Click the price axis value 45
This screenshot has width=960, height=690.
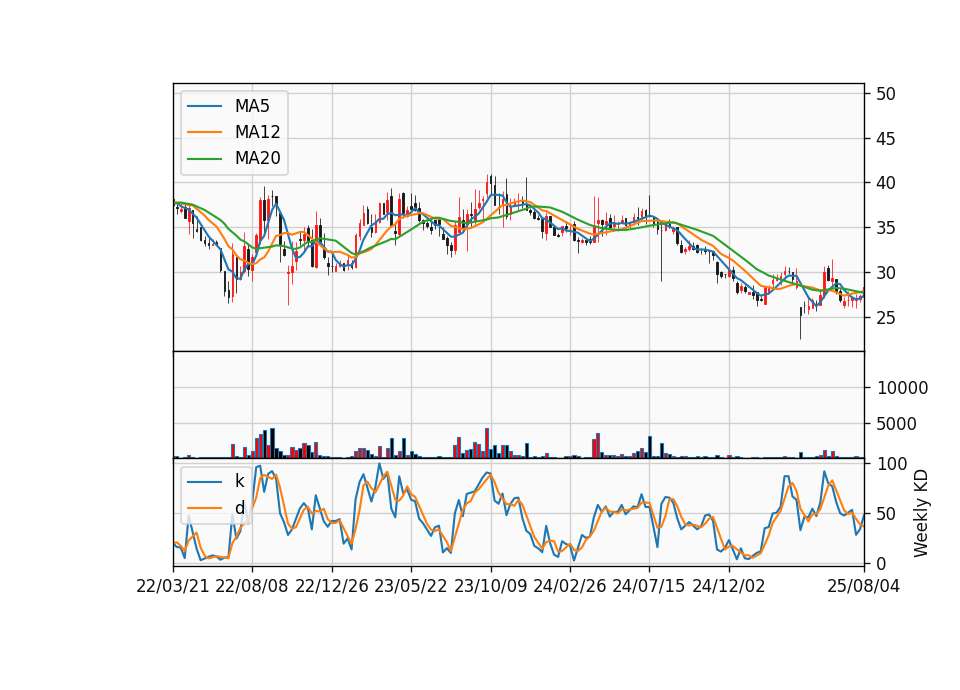tap(886, 139)
